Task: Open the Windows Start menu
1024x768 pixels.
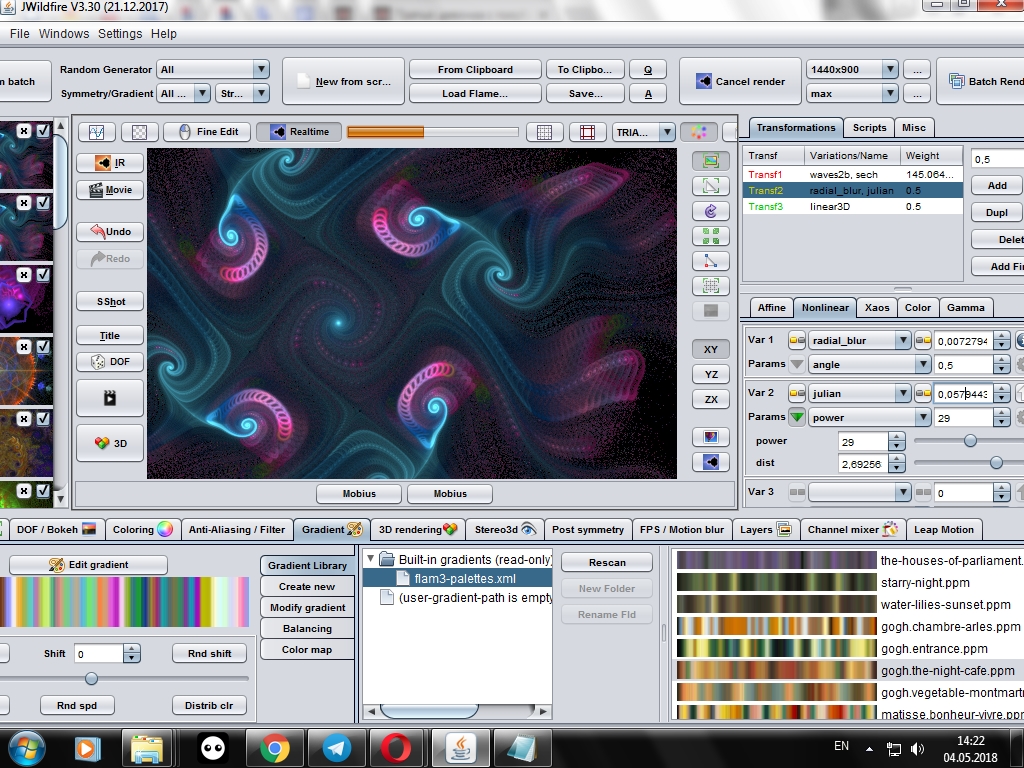Action: [27, 748]
